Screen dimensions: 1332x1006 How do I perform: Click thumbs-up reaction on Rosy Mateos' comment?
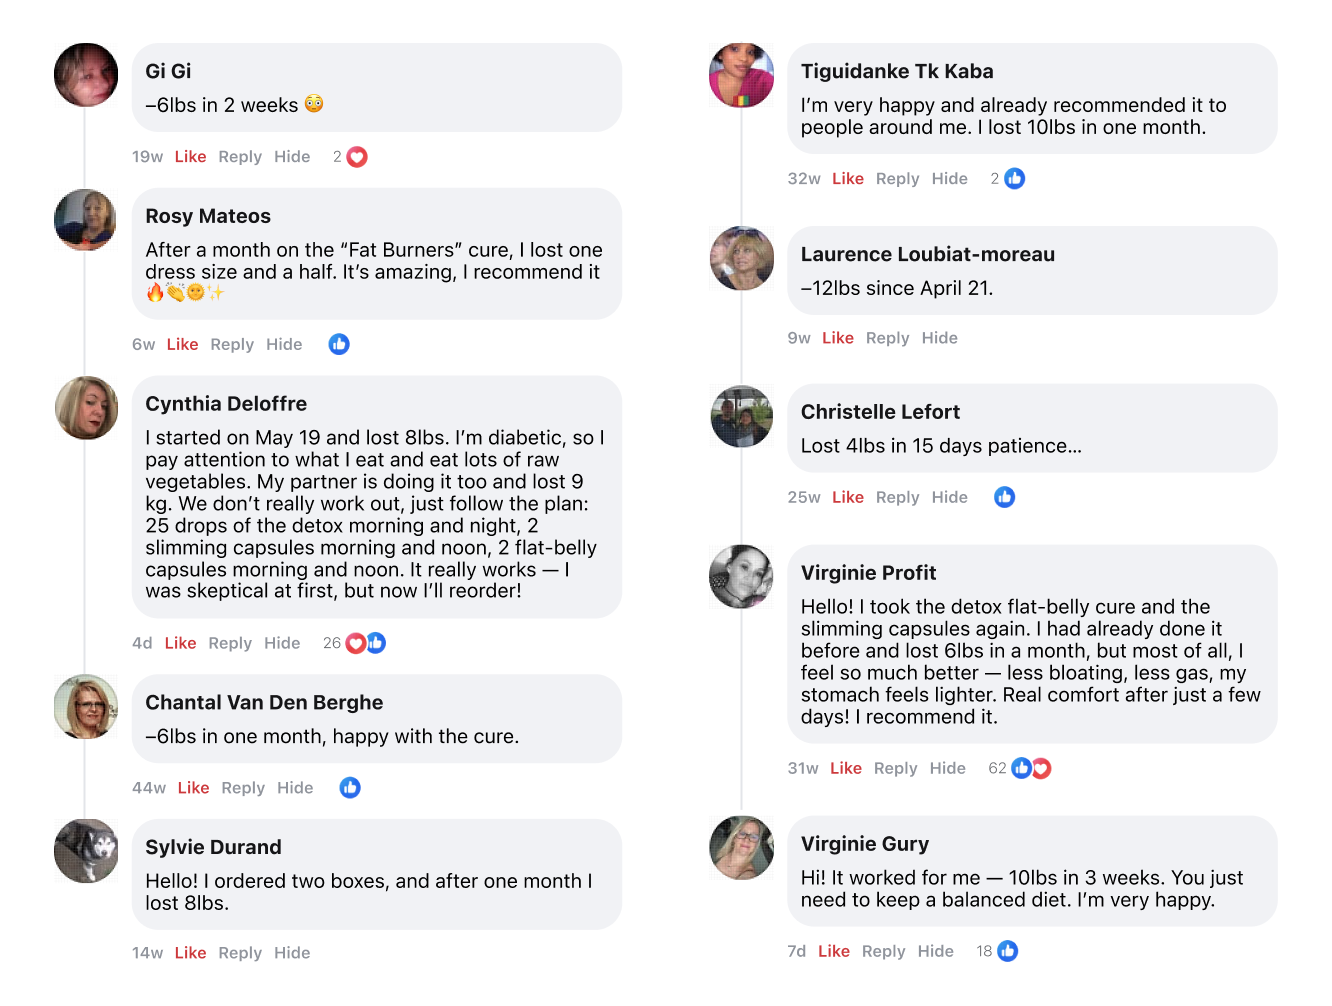[x=339, y=345]
